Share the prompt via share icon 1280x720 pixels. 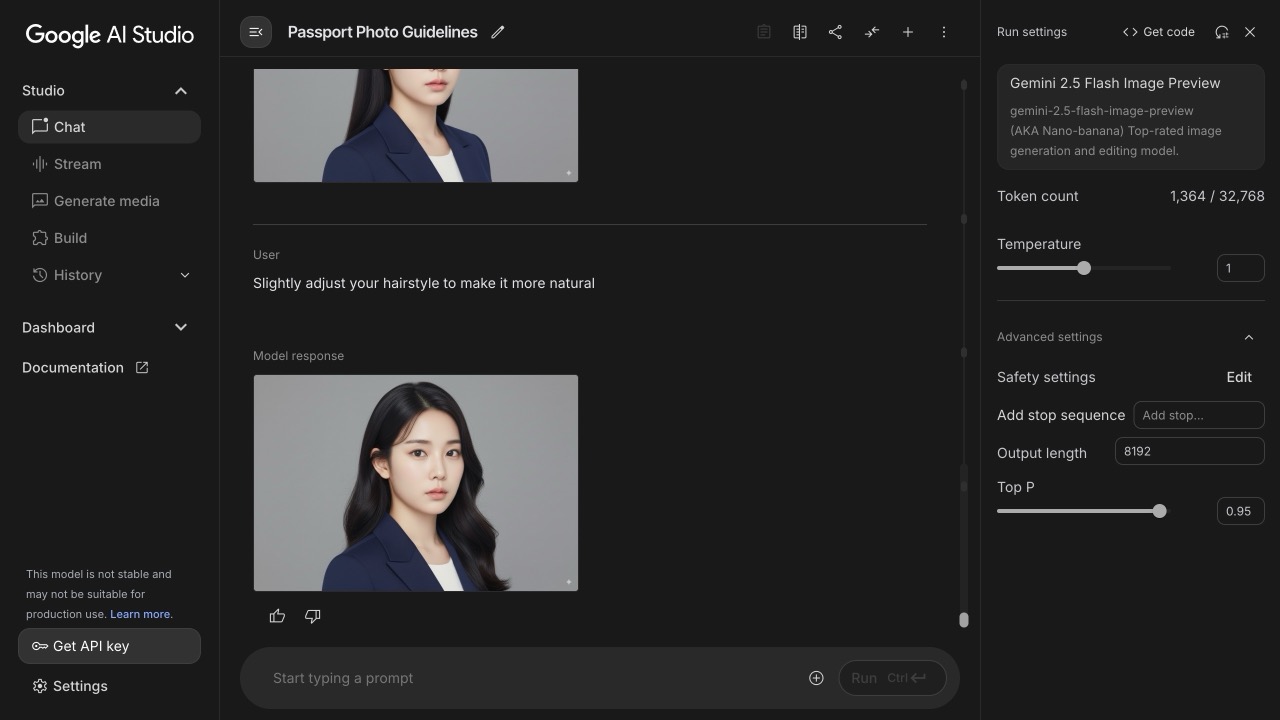pos(836,32)
